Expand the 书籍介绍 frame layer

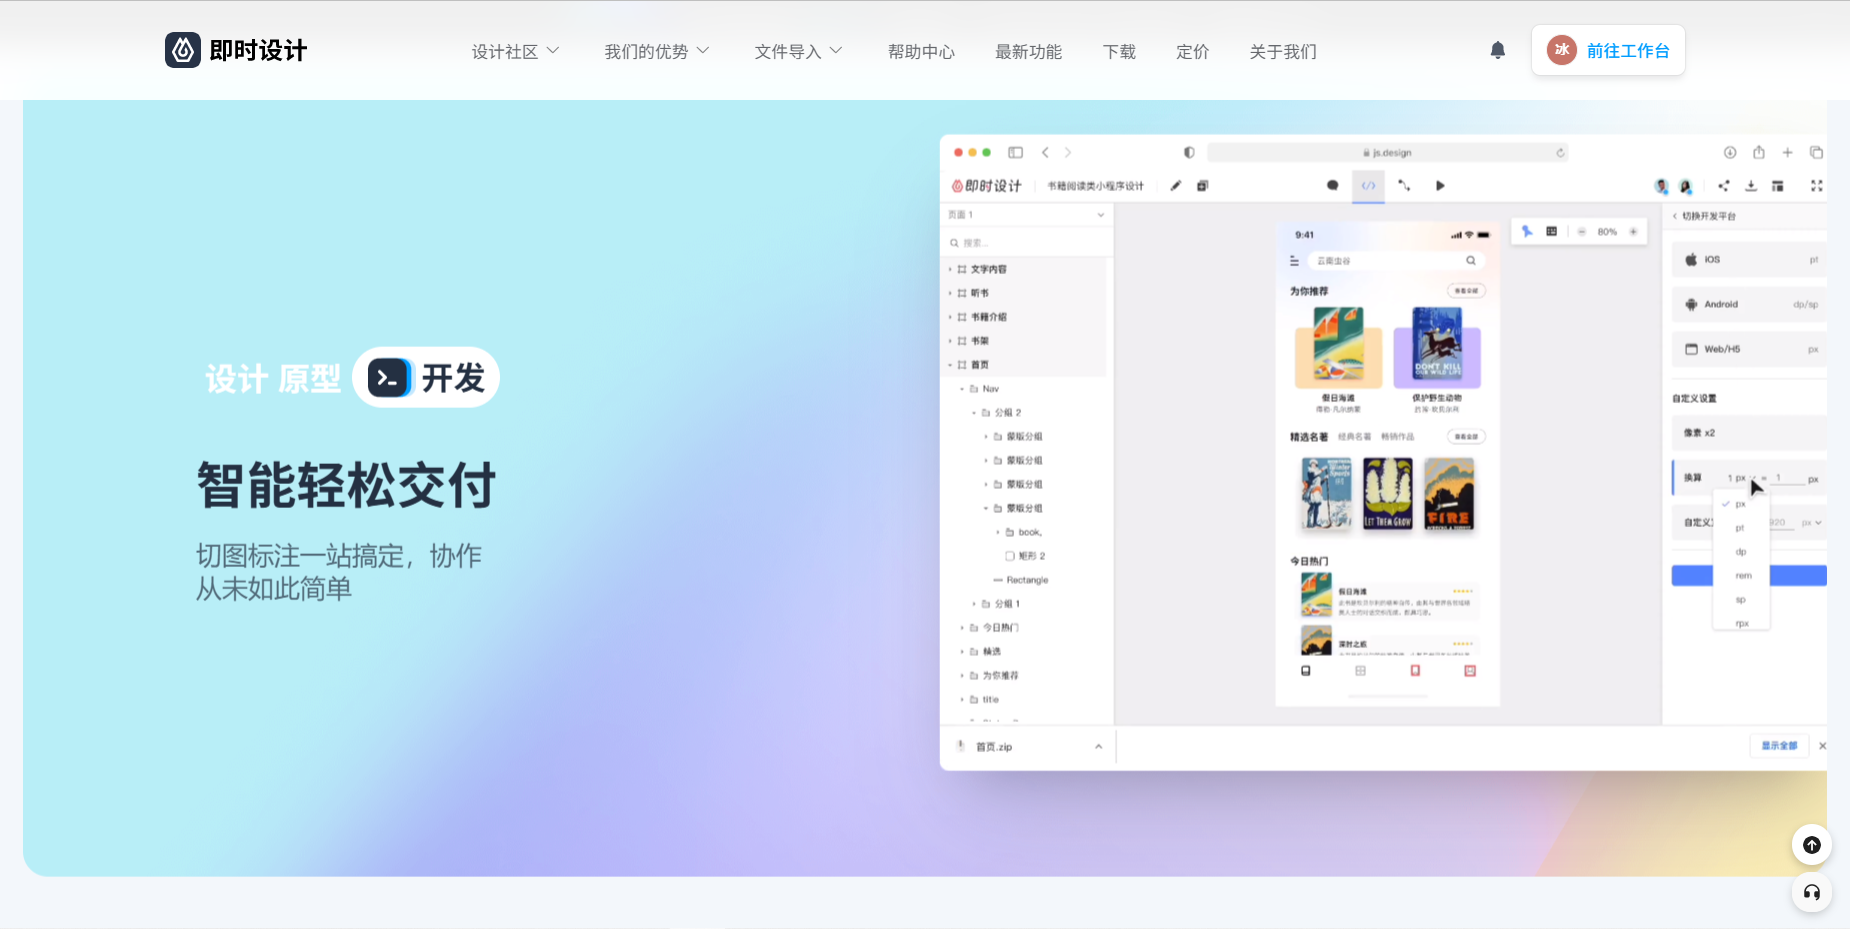click(950, 317)
